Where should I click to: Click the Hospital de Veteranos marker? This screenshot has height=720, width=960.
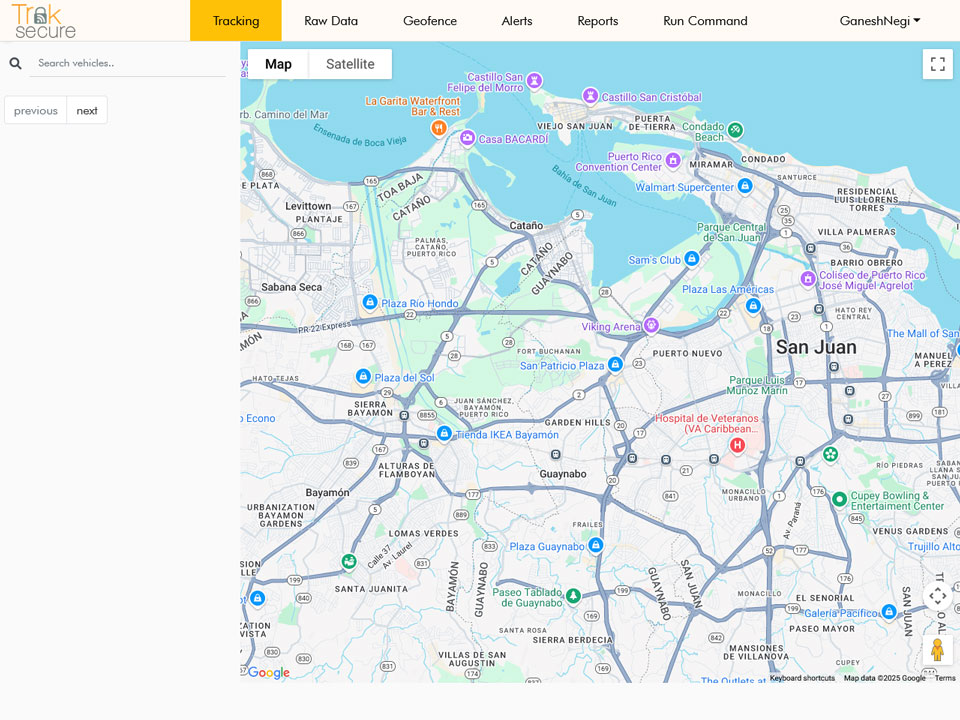(x=737, y=445)
